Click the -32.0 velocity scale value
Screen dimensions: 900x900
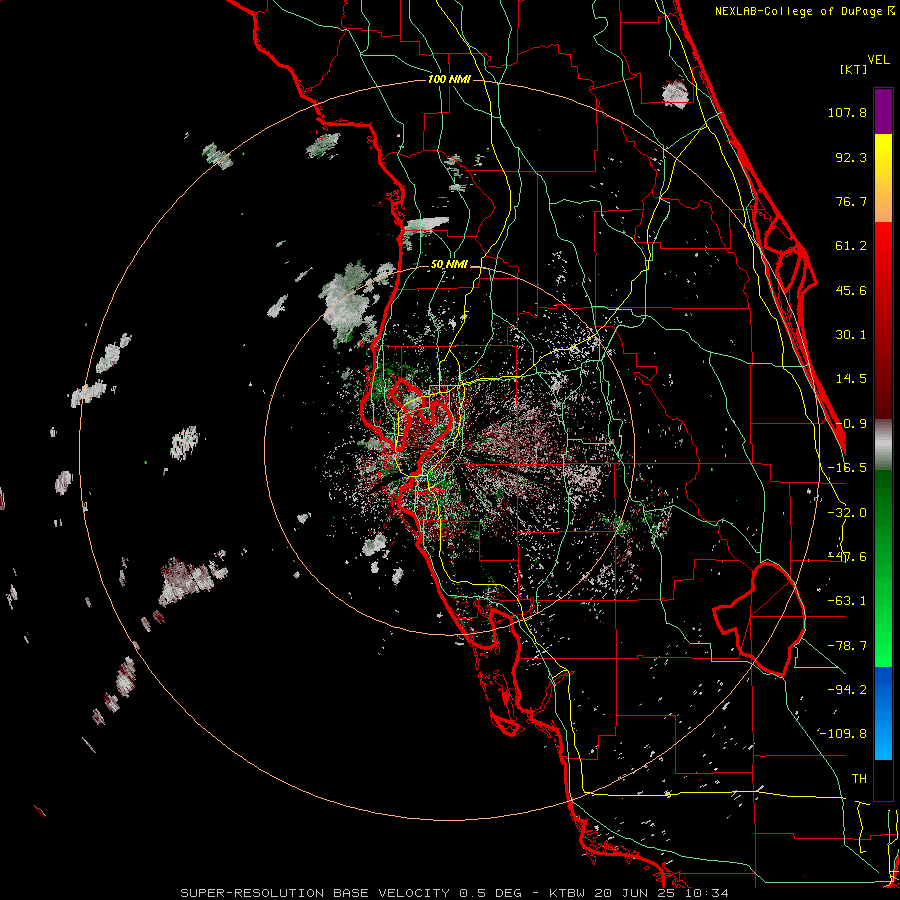(x=847, y=513)
